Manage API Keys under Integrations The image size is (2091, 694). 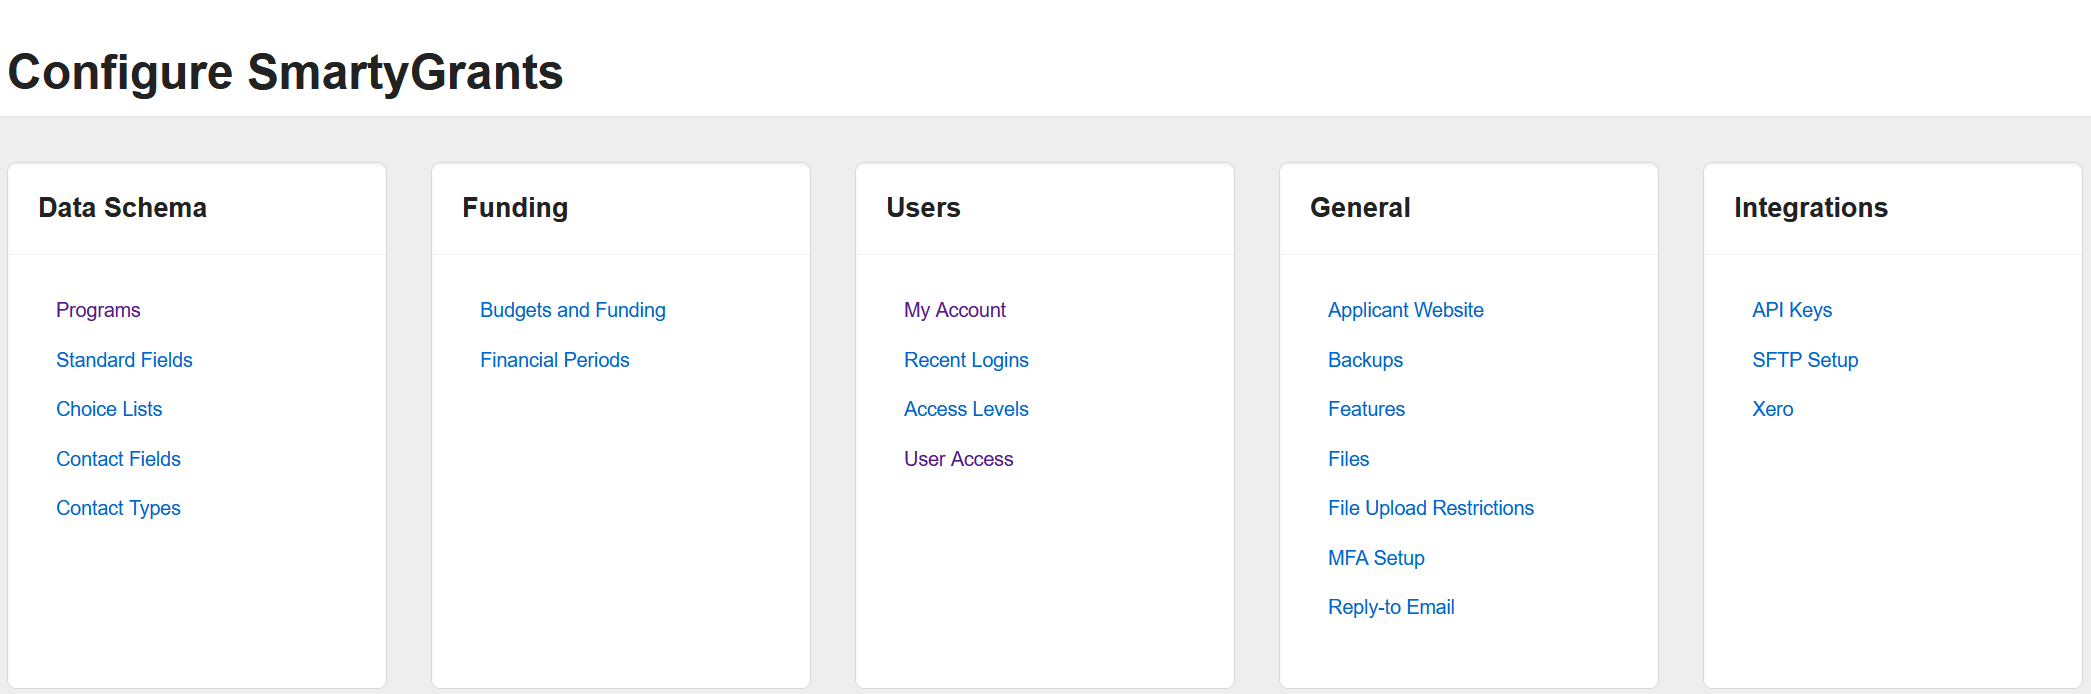tap(1791, 310)
